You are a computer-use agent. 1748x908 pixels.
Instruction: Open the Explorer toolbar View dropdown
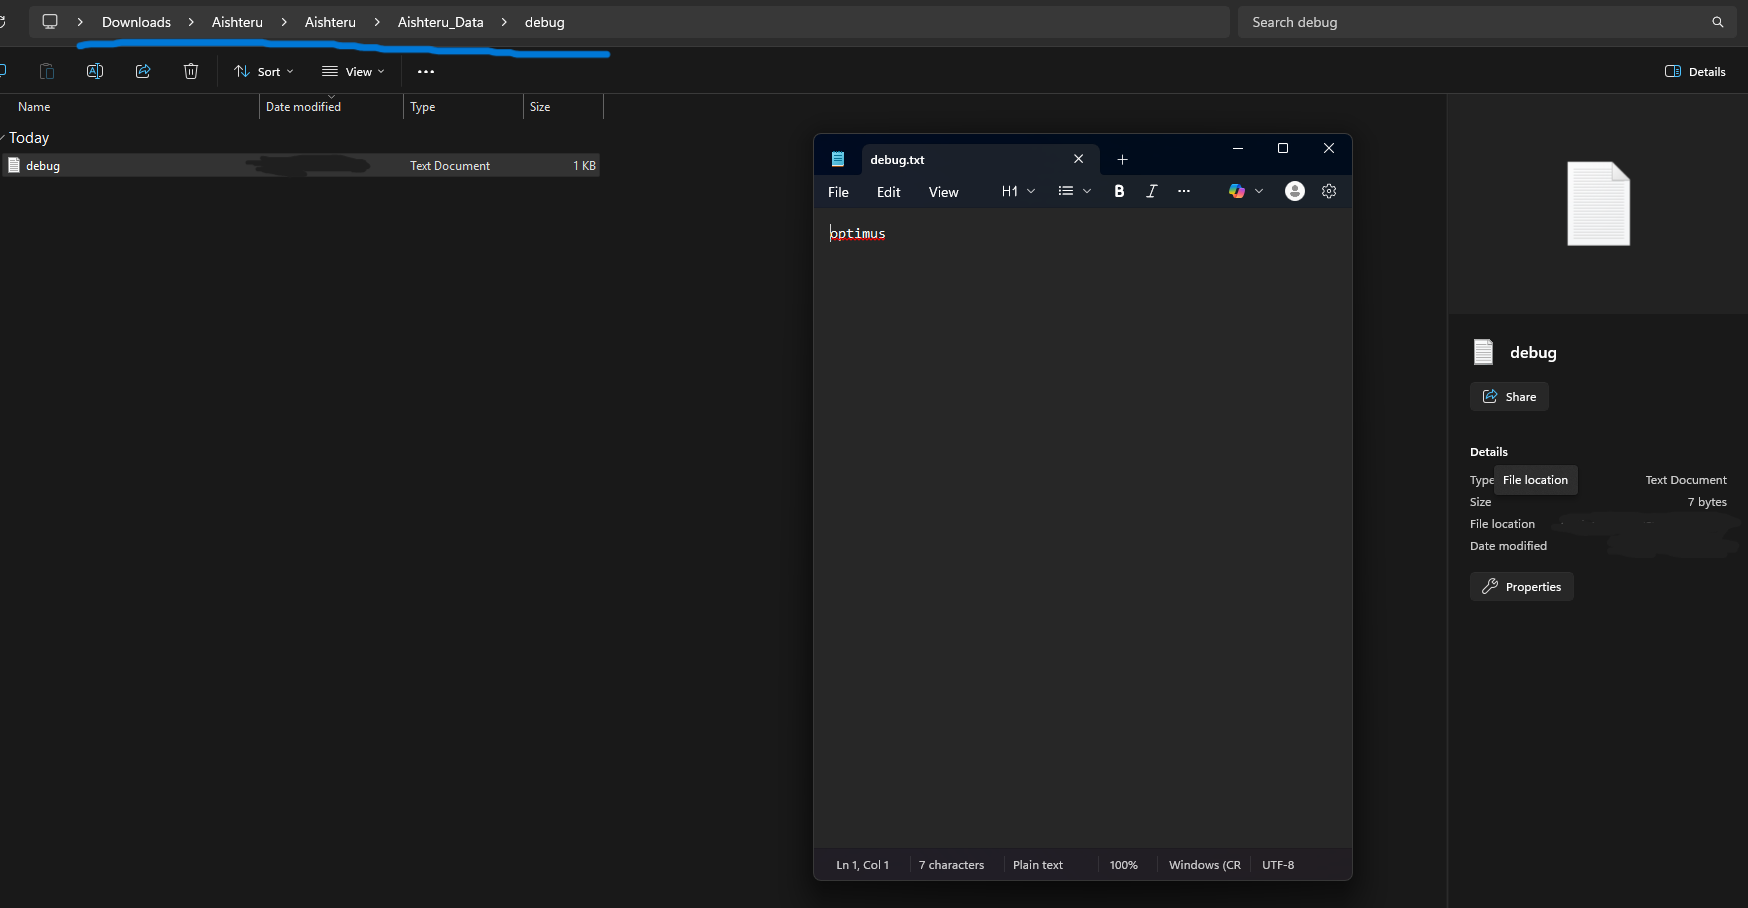coord(353,72)
